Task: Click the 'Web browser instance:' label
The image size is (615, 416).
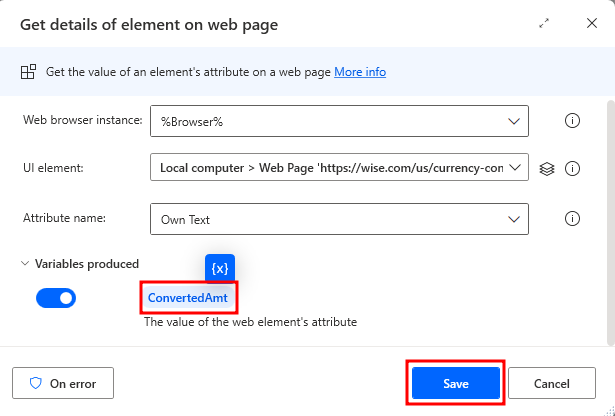Action: point(82,120)
